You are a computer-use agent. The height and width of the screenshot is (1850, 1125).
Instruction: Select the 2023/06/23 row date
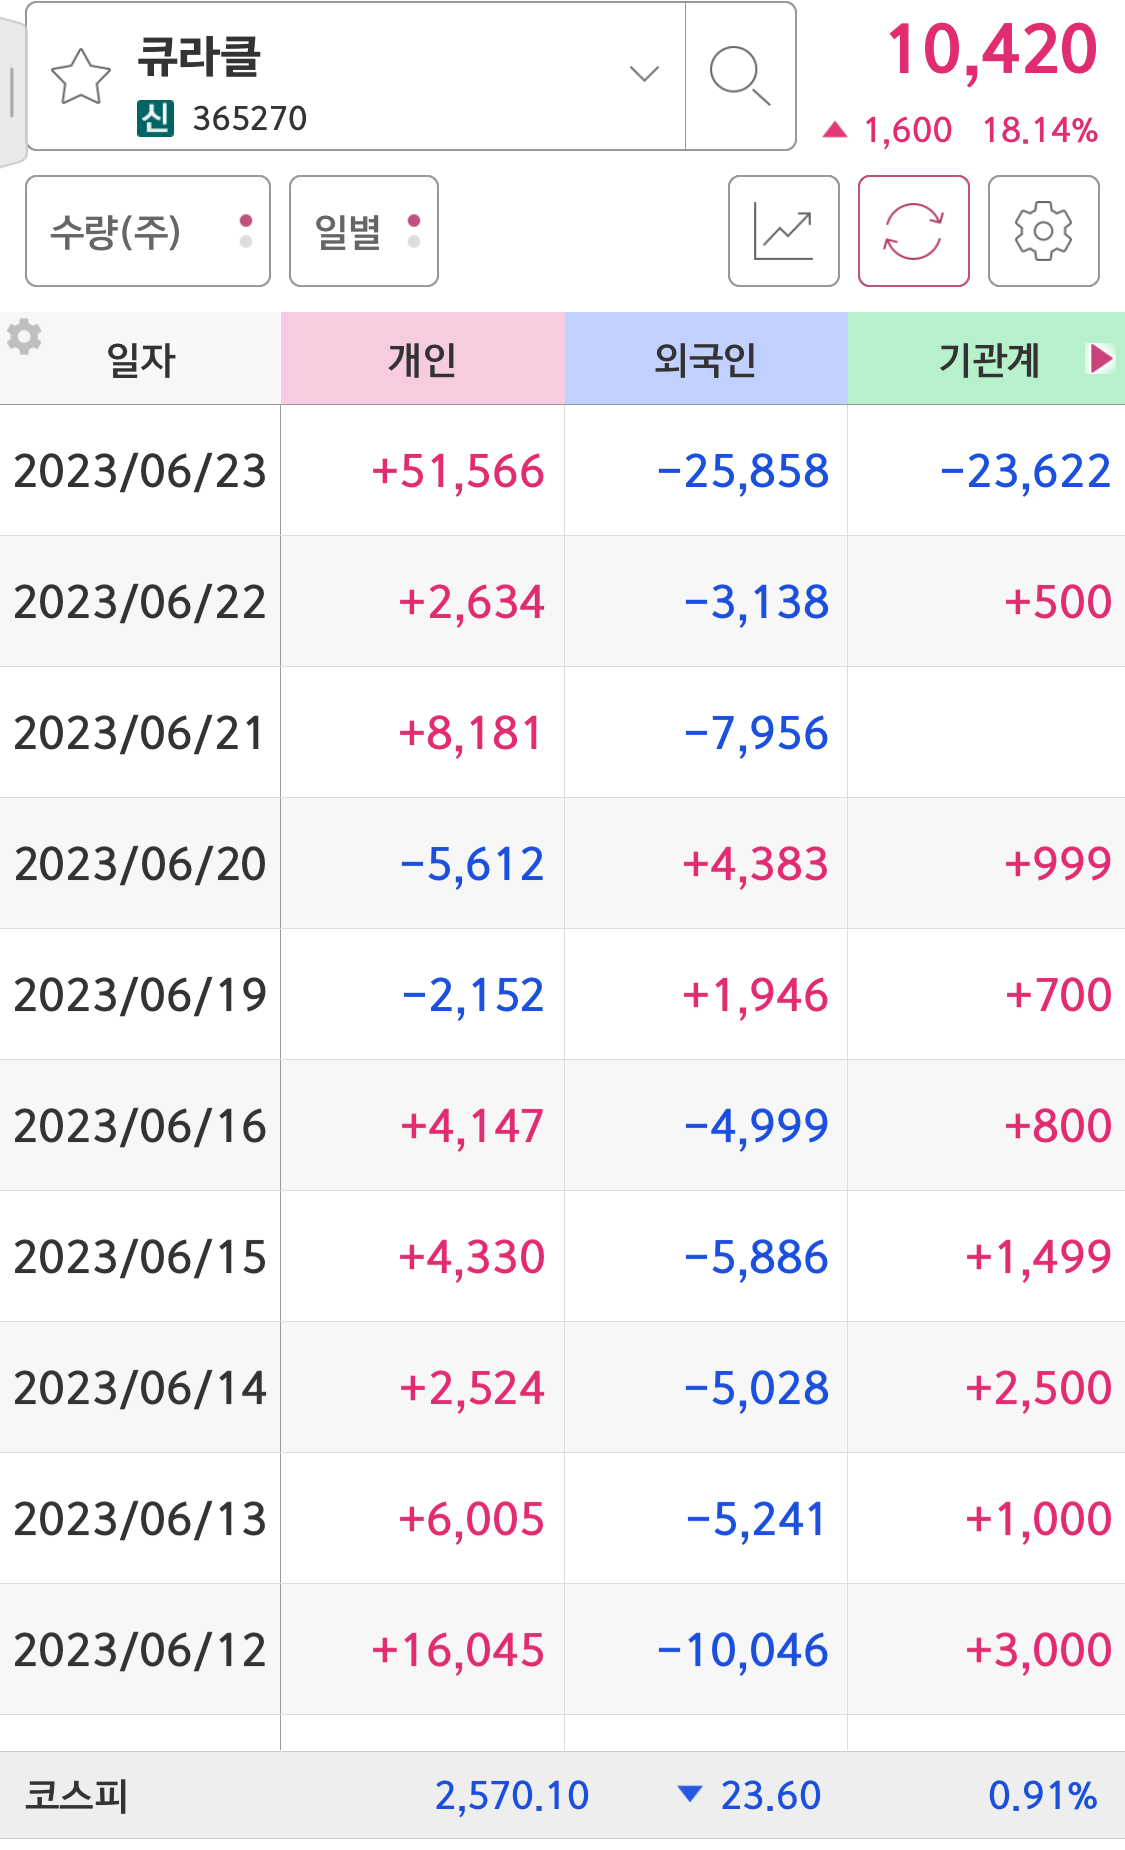coord(140,471)
